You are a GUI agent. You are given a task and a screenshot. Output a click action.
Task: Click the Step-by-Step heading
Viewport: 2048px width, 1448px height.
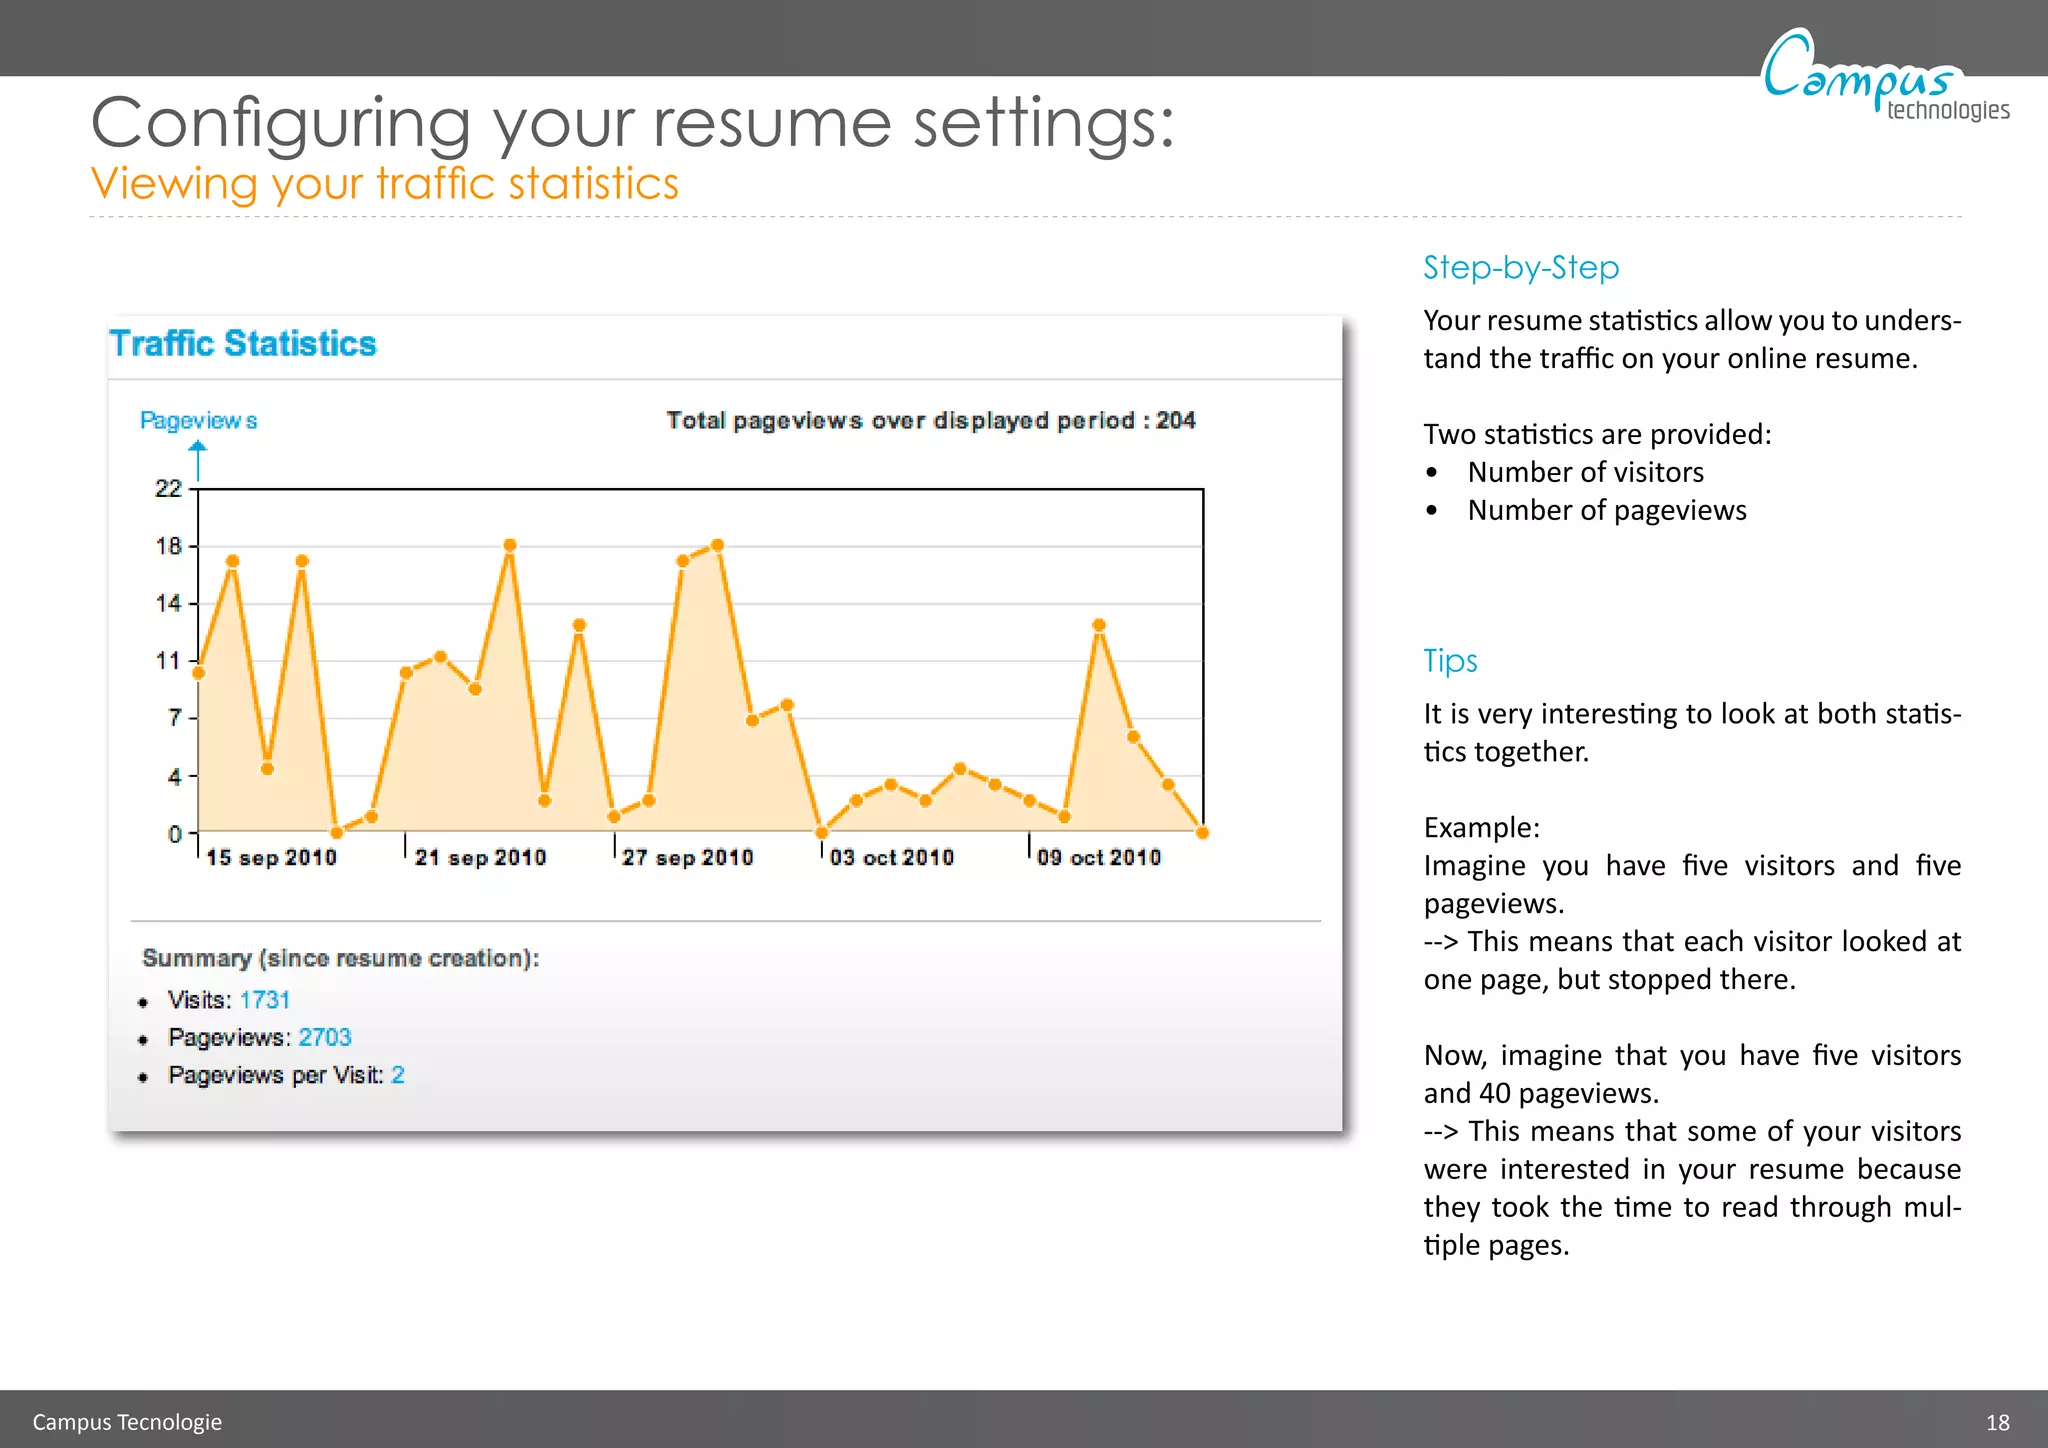1521,268
